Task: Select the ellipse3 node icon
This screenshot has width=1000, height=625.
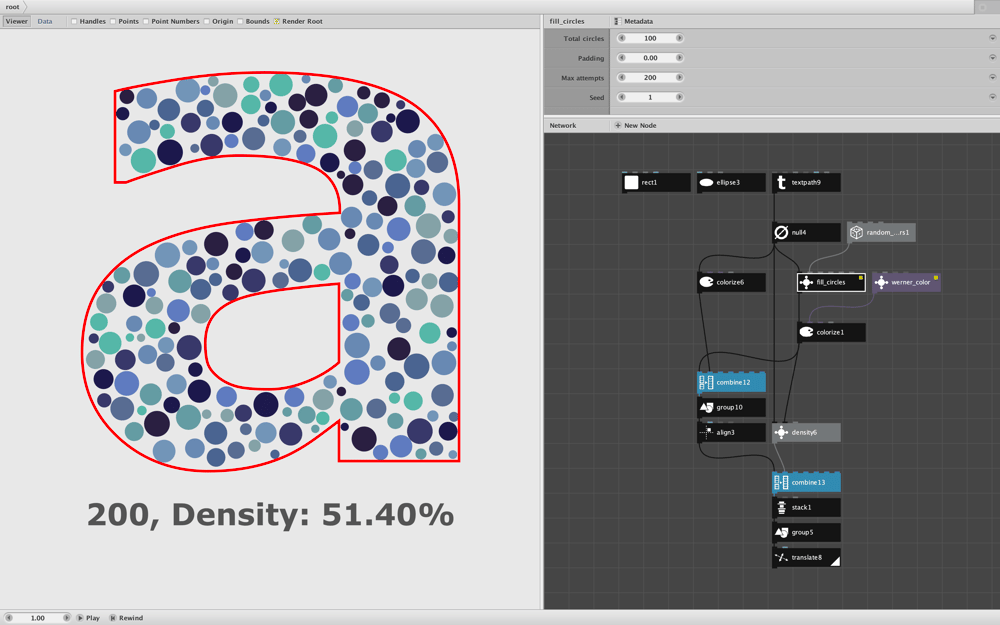Action: pyautogui.click(x=706, y=182)
